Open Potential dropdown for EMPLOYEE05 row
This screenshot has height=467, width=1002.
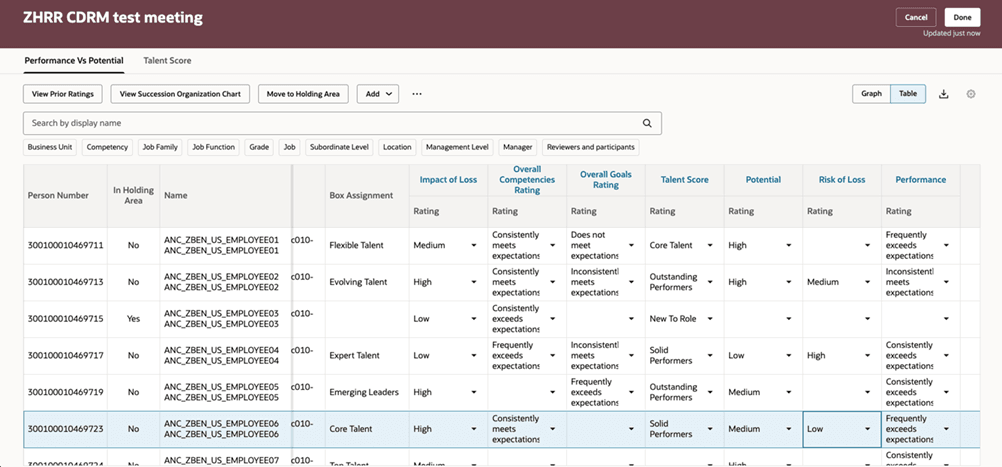click(789, 392)
